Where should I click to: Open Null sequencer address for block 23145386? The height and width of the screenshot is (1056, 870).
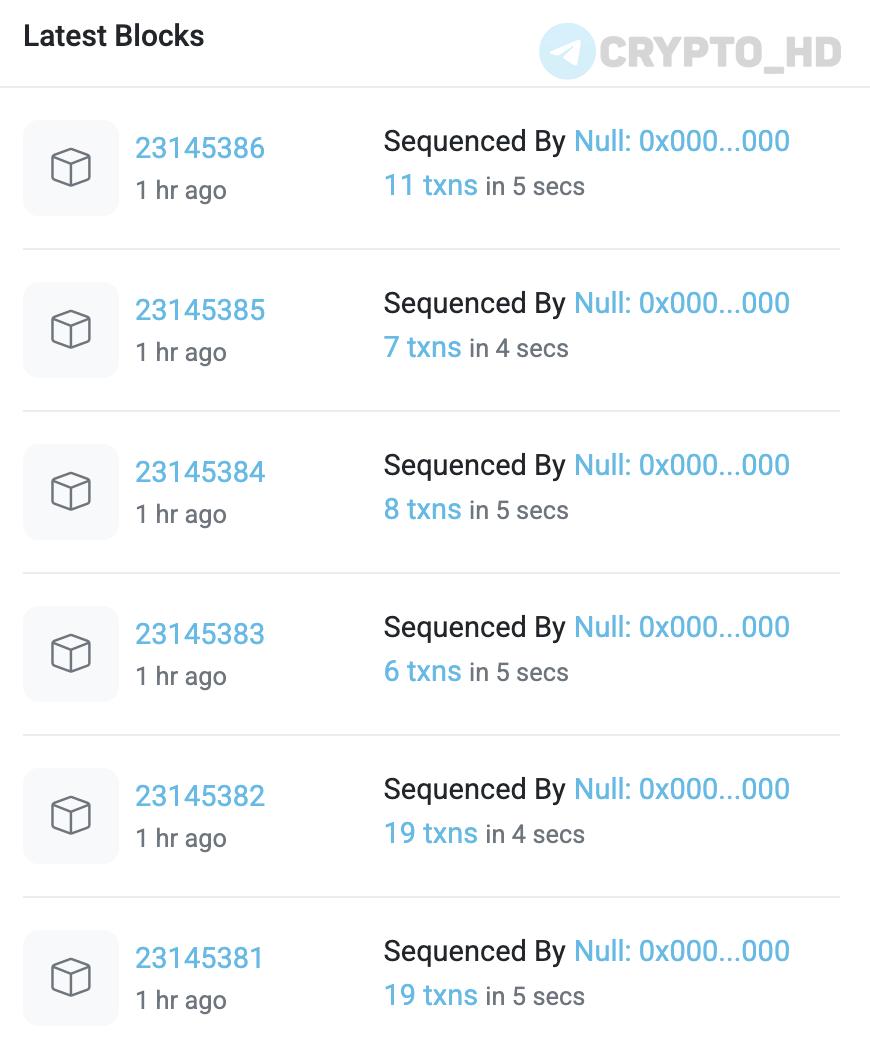682,141
